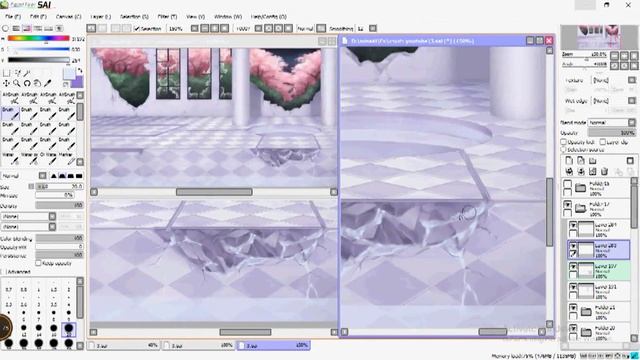Select the move tool
640x360 pixels.
point(7,83)
